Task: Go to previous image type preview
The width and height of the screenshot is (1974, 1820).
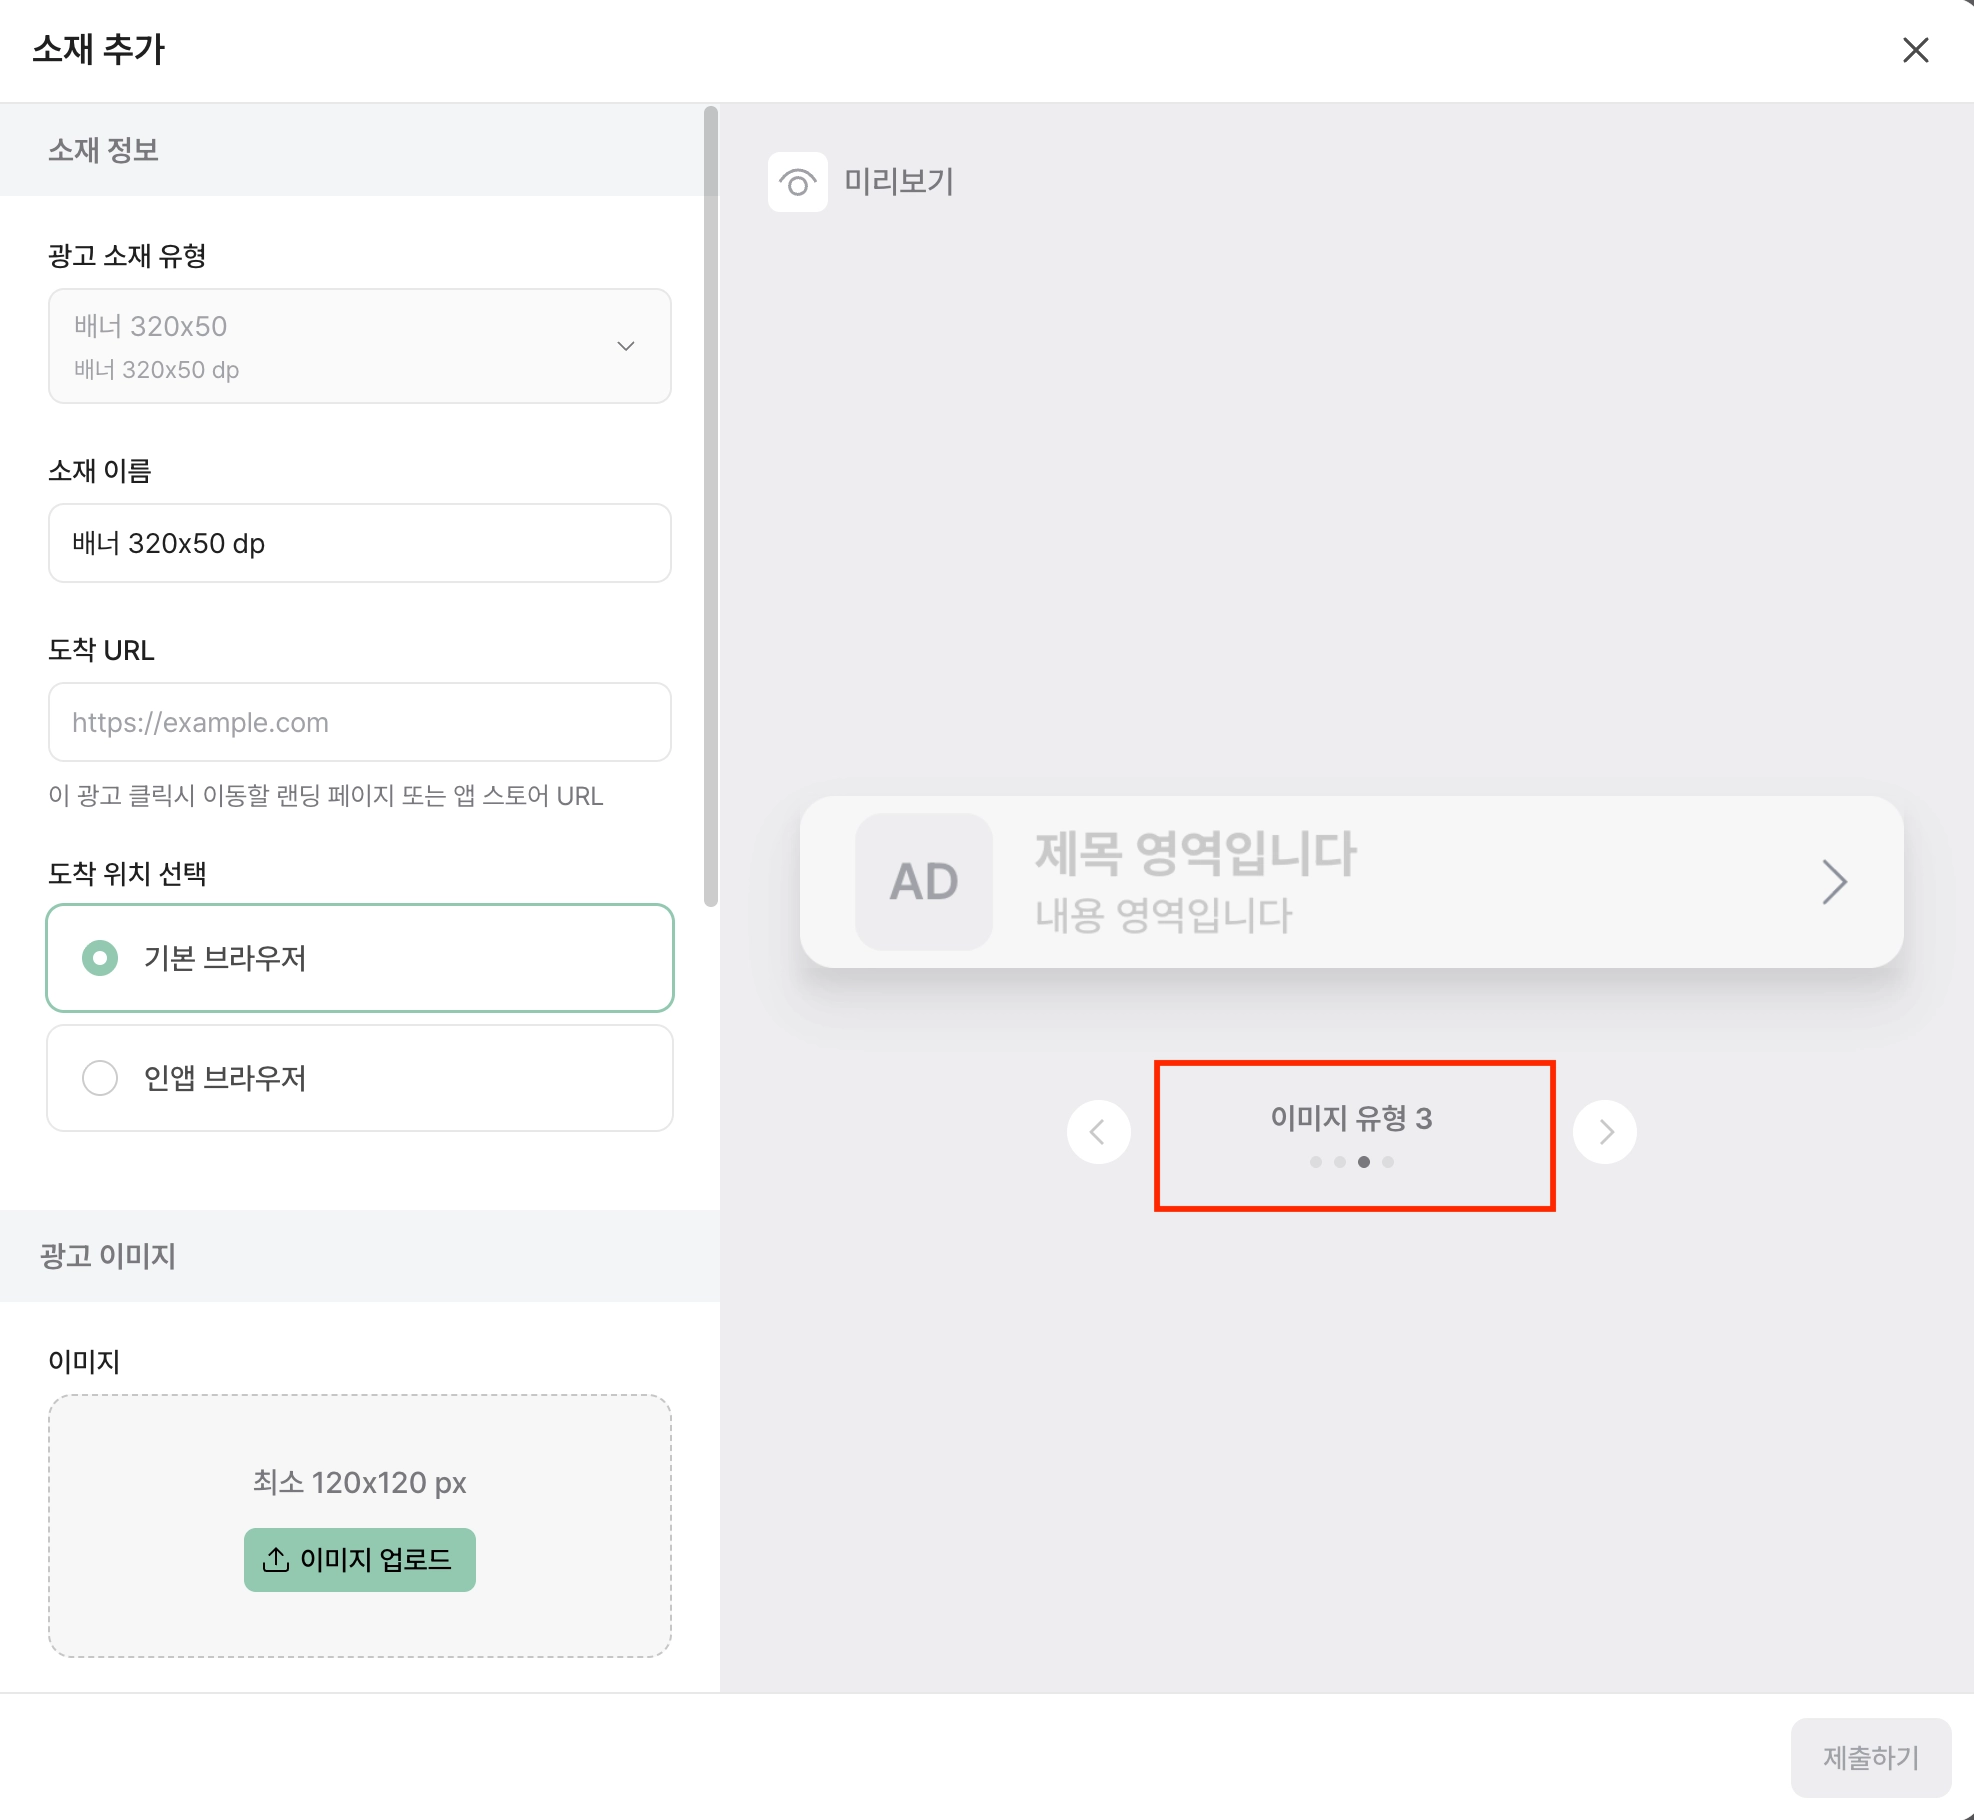Action: point(1098,1132)
